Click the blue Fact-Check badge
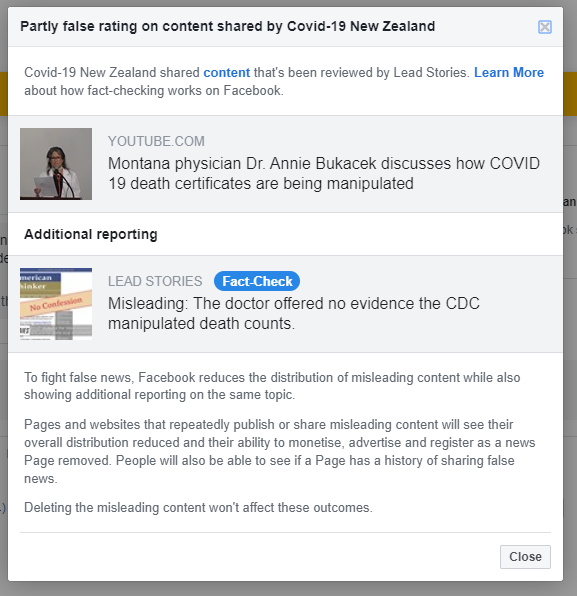Image resolution: width=577 pixels, height=596 pixels. click(257, 281)
